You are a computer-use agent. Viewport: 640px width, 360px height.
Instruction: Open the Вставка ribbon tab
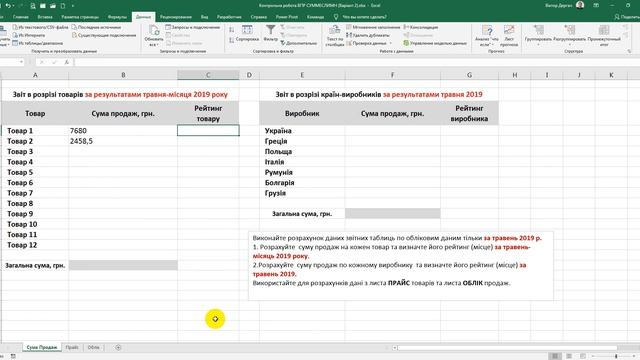tap(45, 17)
